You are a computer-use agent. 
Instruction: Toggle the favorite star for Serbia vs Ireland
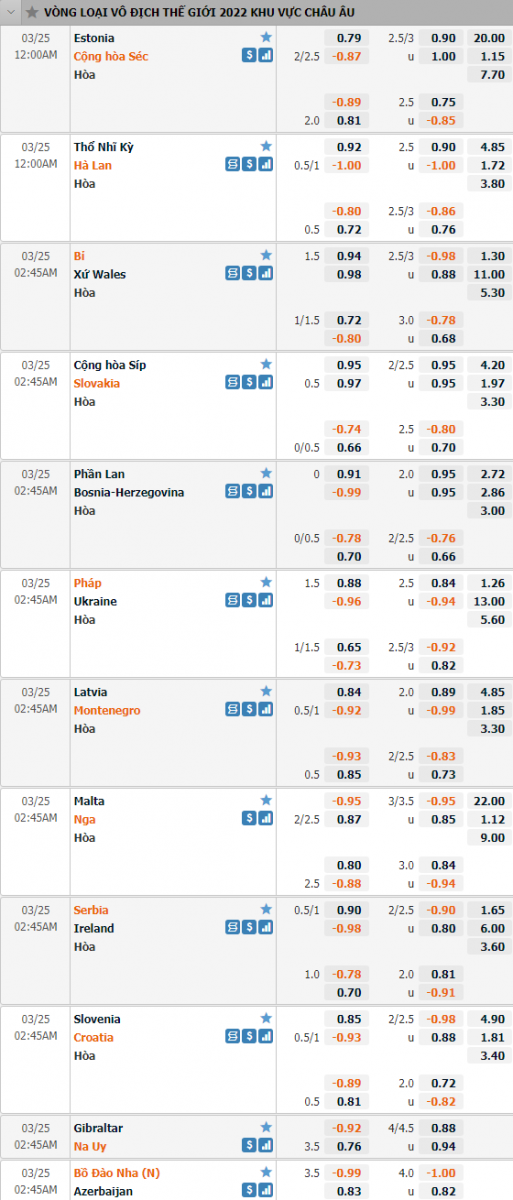pyautogui.click(x=266, y=909)
